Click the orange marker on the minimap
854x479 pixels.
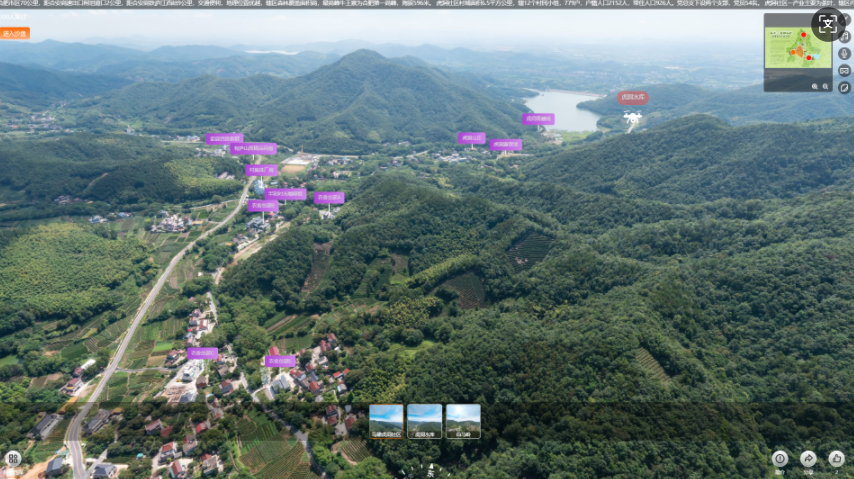(x=795, y=54)
